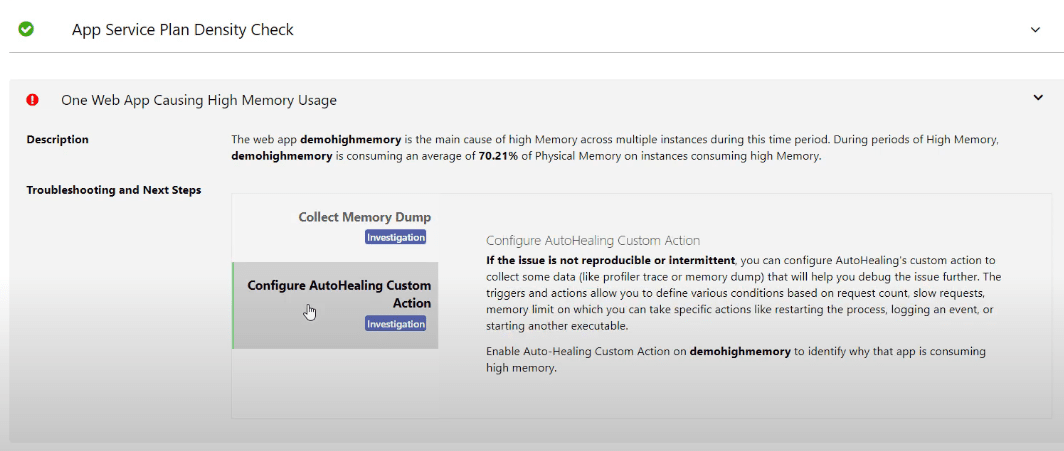Click the Investigation badge under Configure AutoHealing Custom Action tab
The height and width of the screenshot is (451, 1064).
(x=396, y=324)
